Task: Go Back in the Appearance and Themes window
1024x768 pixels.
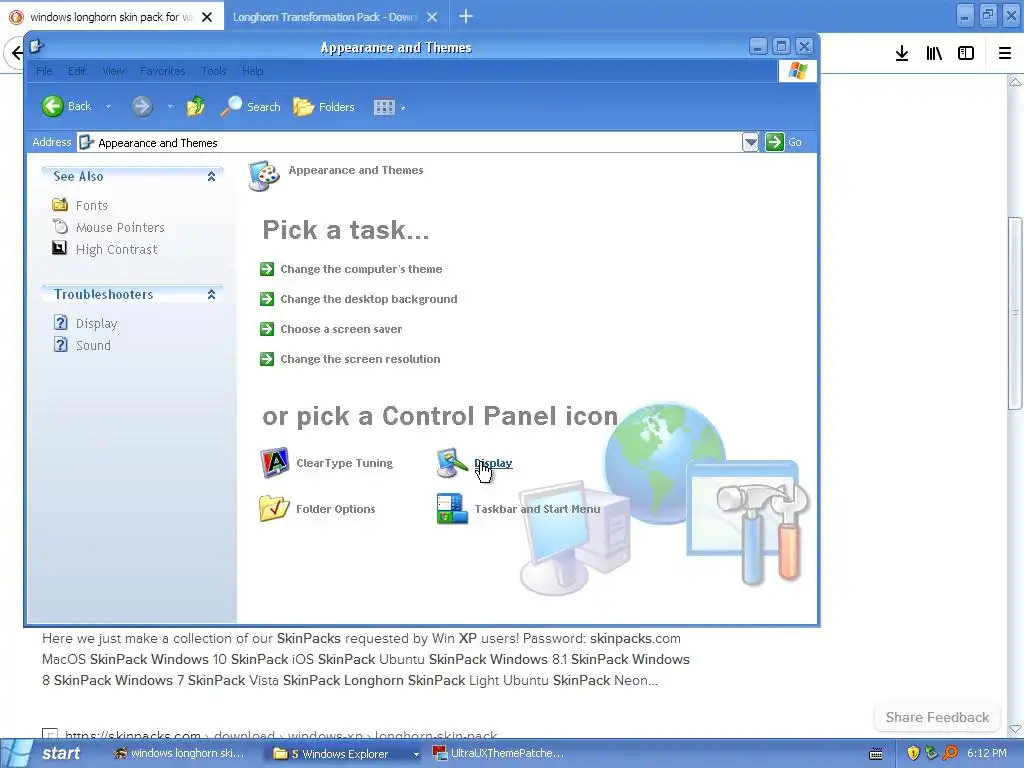Action: (x=67, y=106)
